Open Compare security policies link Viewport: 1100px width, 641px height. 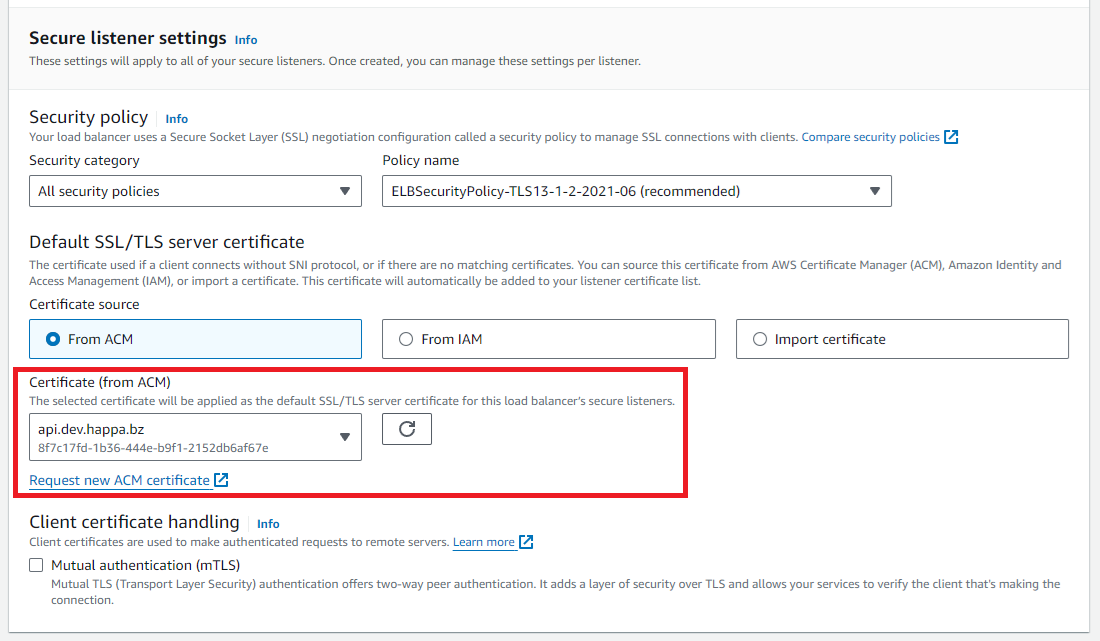tap(871, 137)
